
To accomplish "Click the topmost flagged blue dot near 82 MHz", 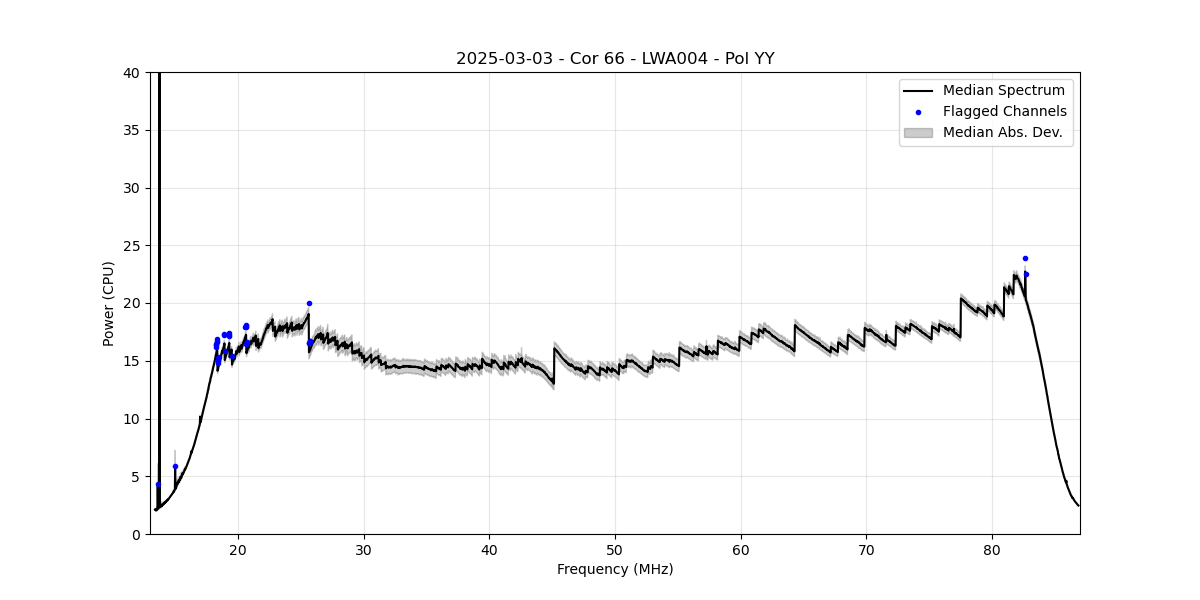I will click(1025, 258).
